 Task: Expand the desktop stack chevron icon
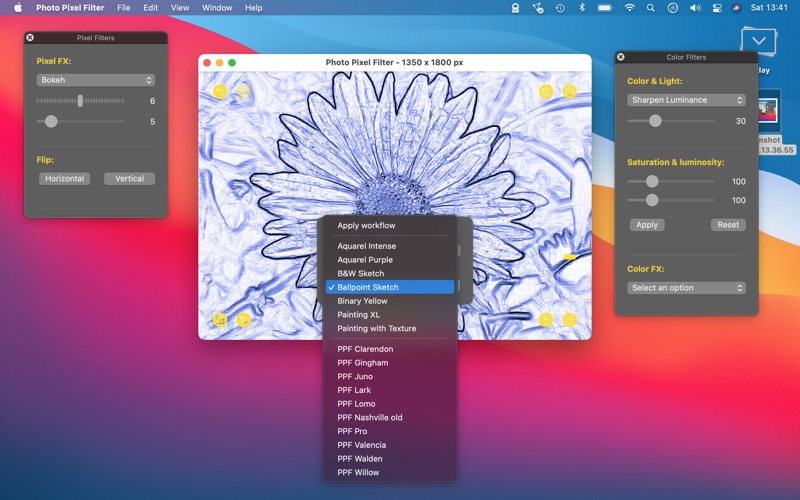pyautogui.click(x=758, y=41)
